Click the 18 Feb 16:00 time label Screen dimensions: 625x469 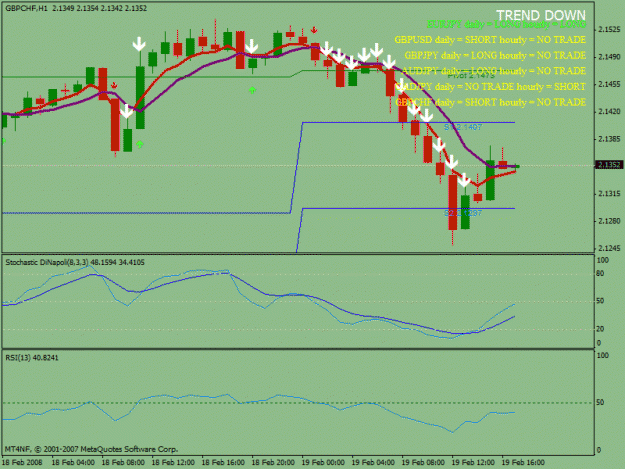223,463
